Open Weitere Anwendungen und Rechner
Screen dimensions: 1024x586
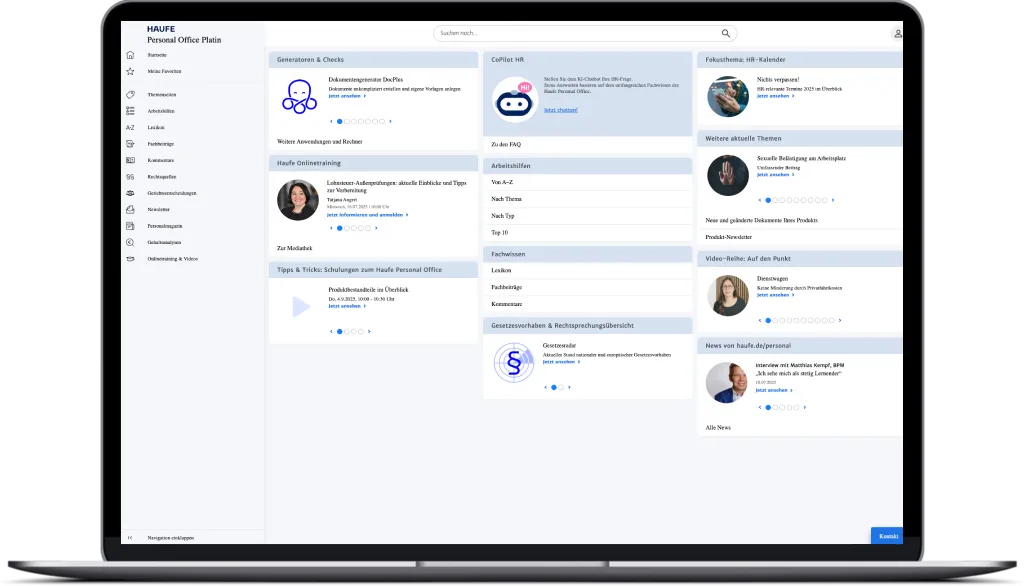tap(319, 142)
